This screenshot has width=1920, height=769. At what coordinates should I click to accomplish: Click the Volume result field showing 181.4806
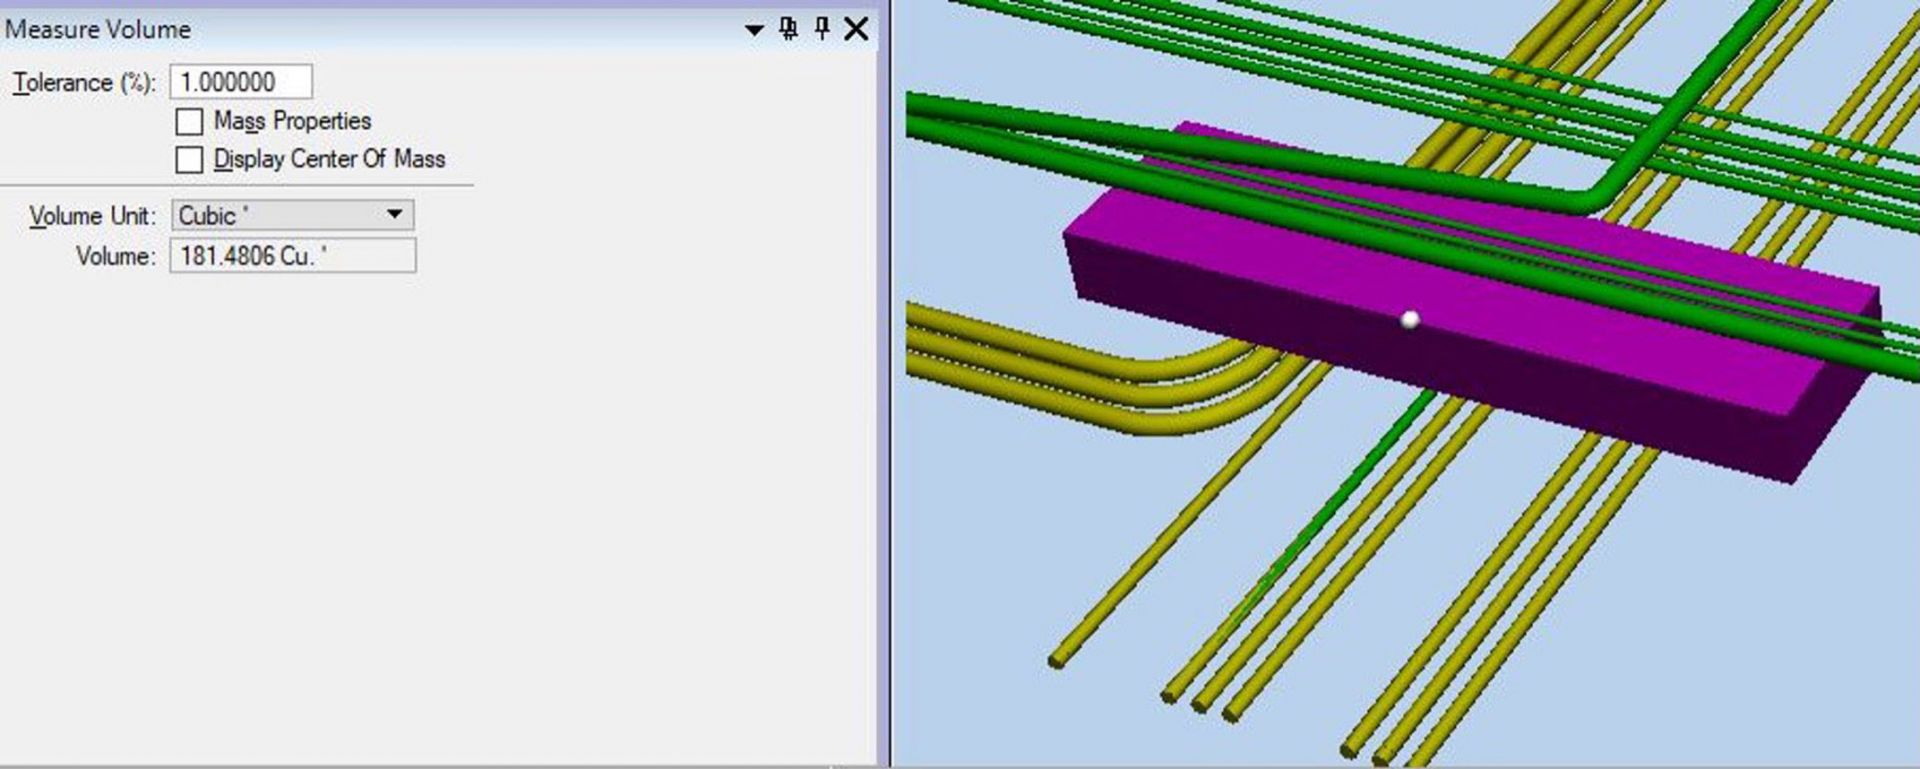pyautogui.click(x=292, y=256)
